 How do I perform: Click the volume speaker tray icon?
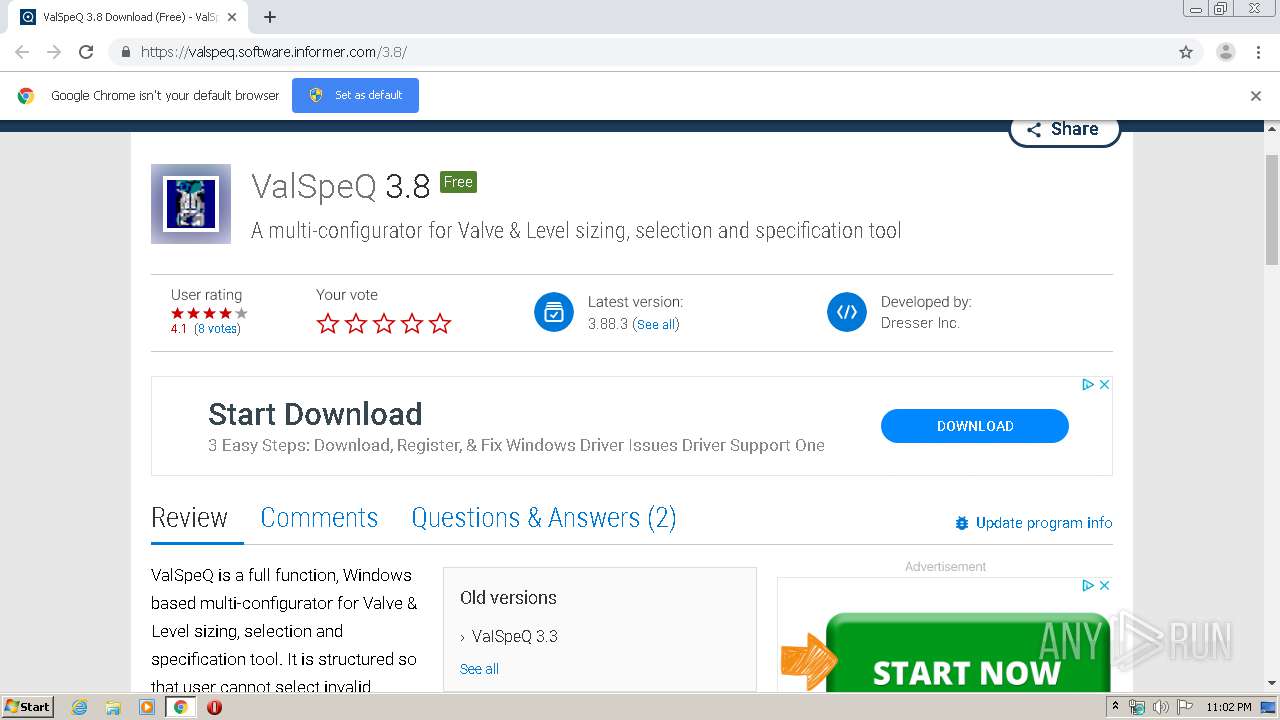coord(1161,707)
